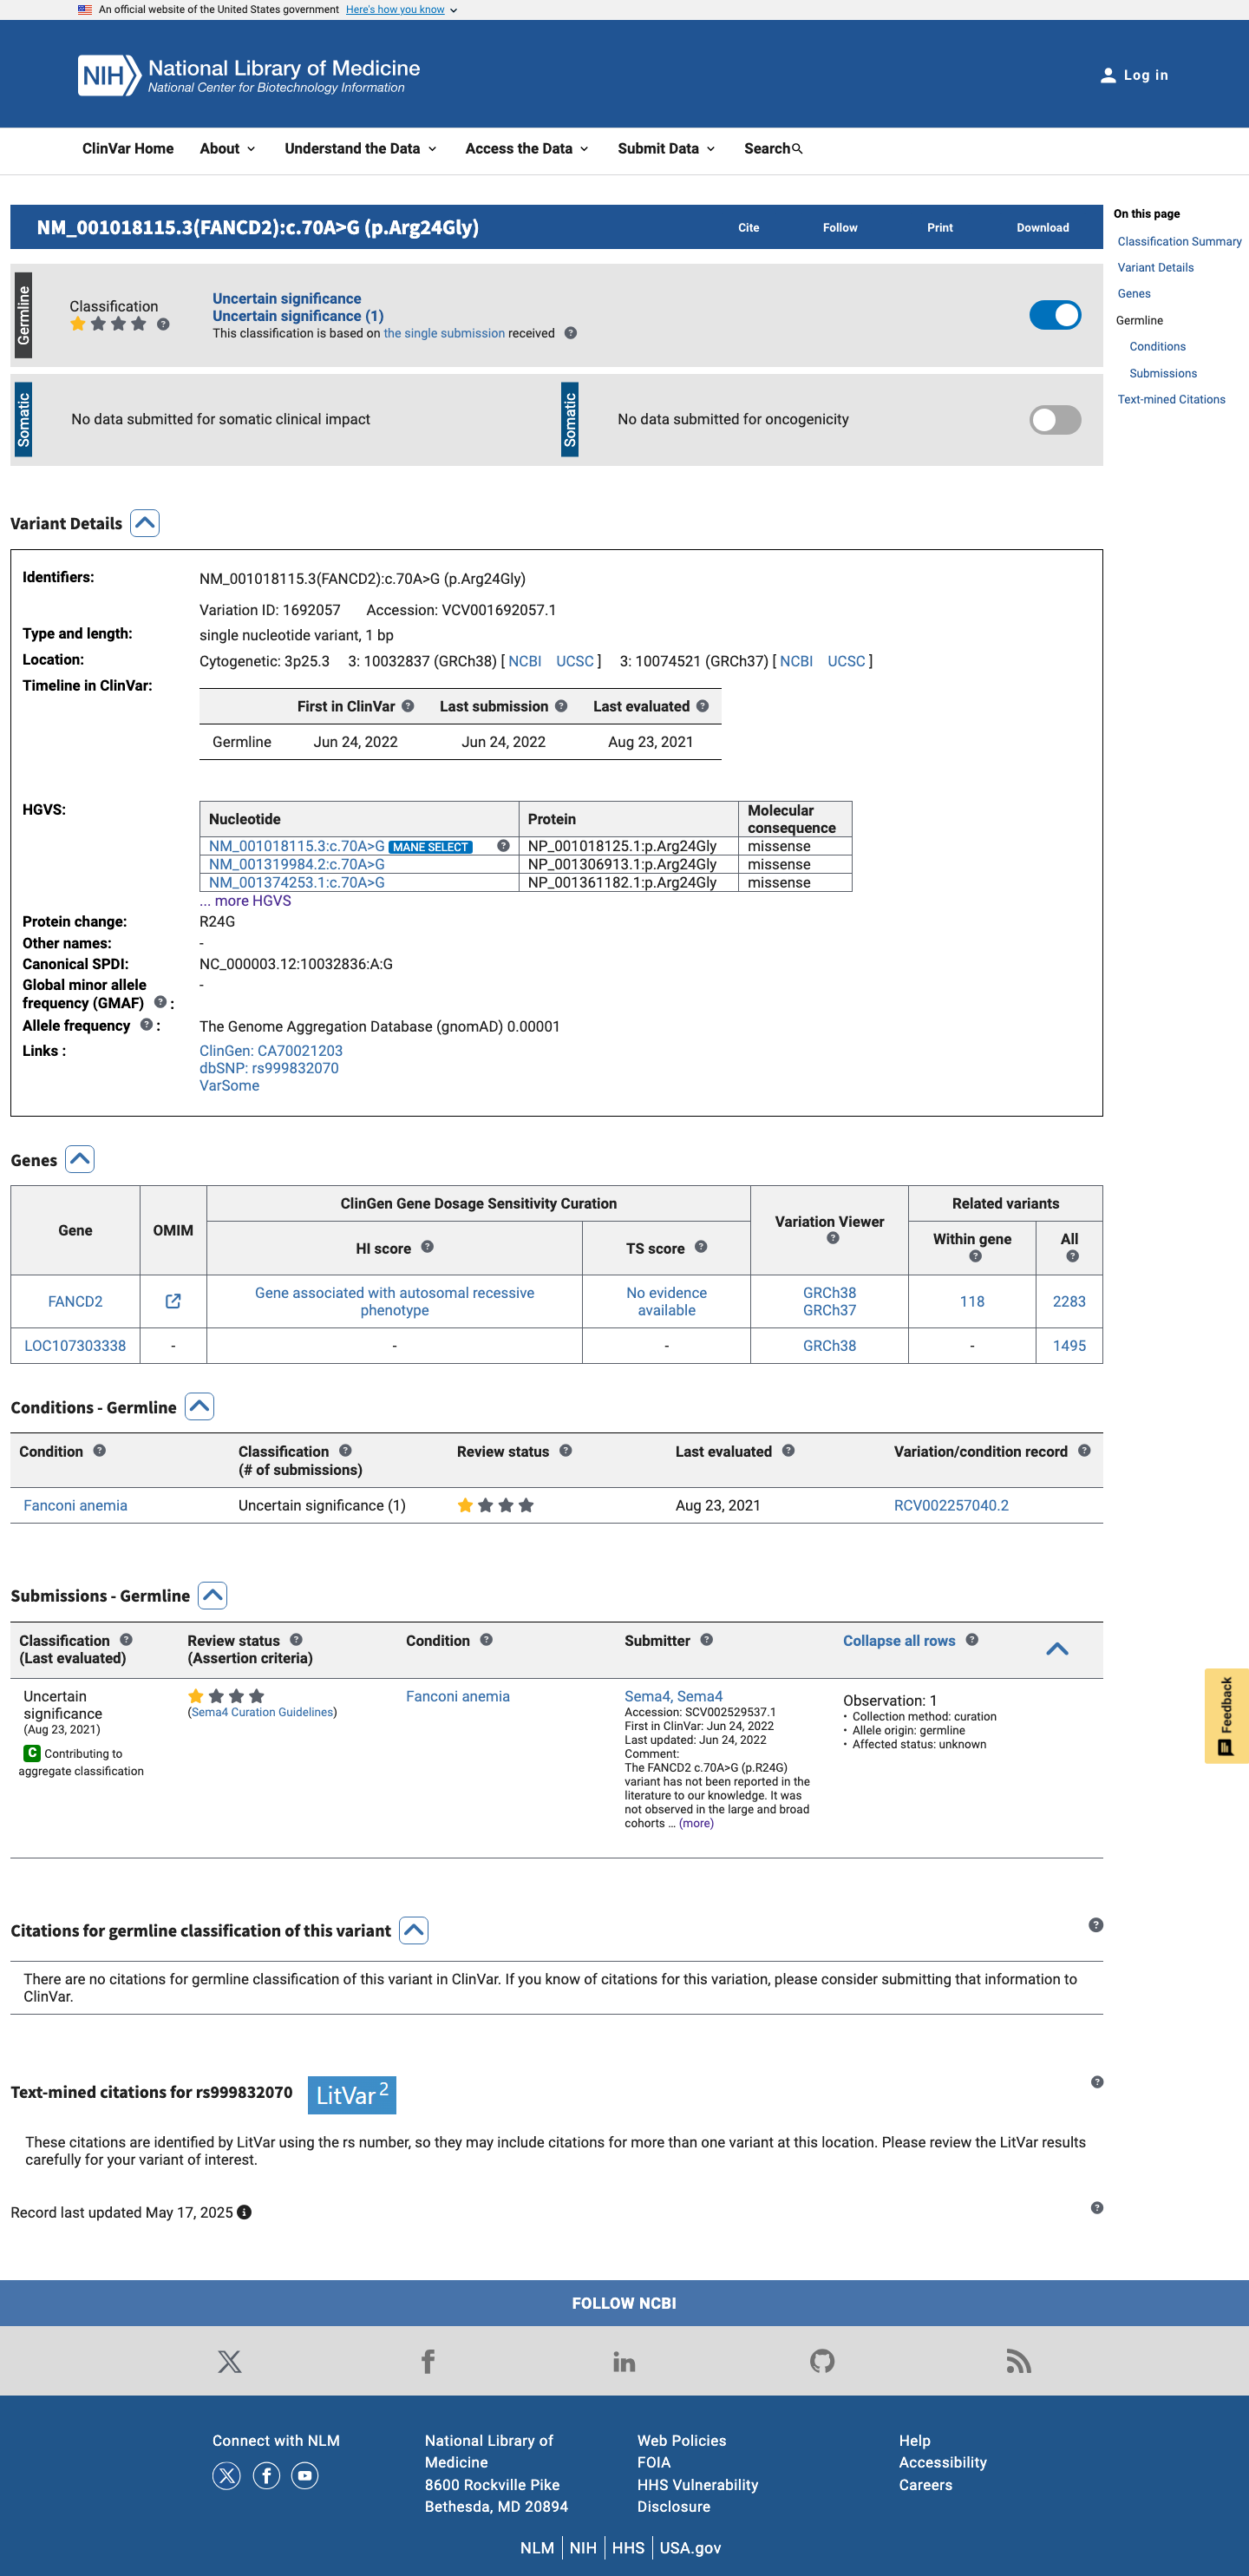Viewport: 1249px width, 2576px height.
Task: Click the info icon after Record last updated
Action: [244, 2212]
